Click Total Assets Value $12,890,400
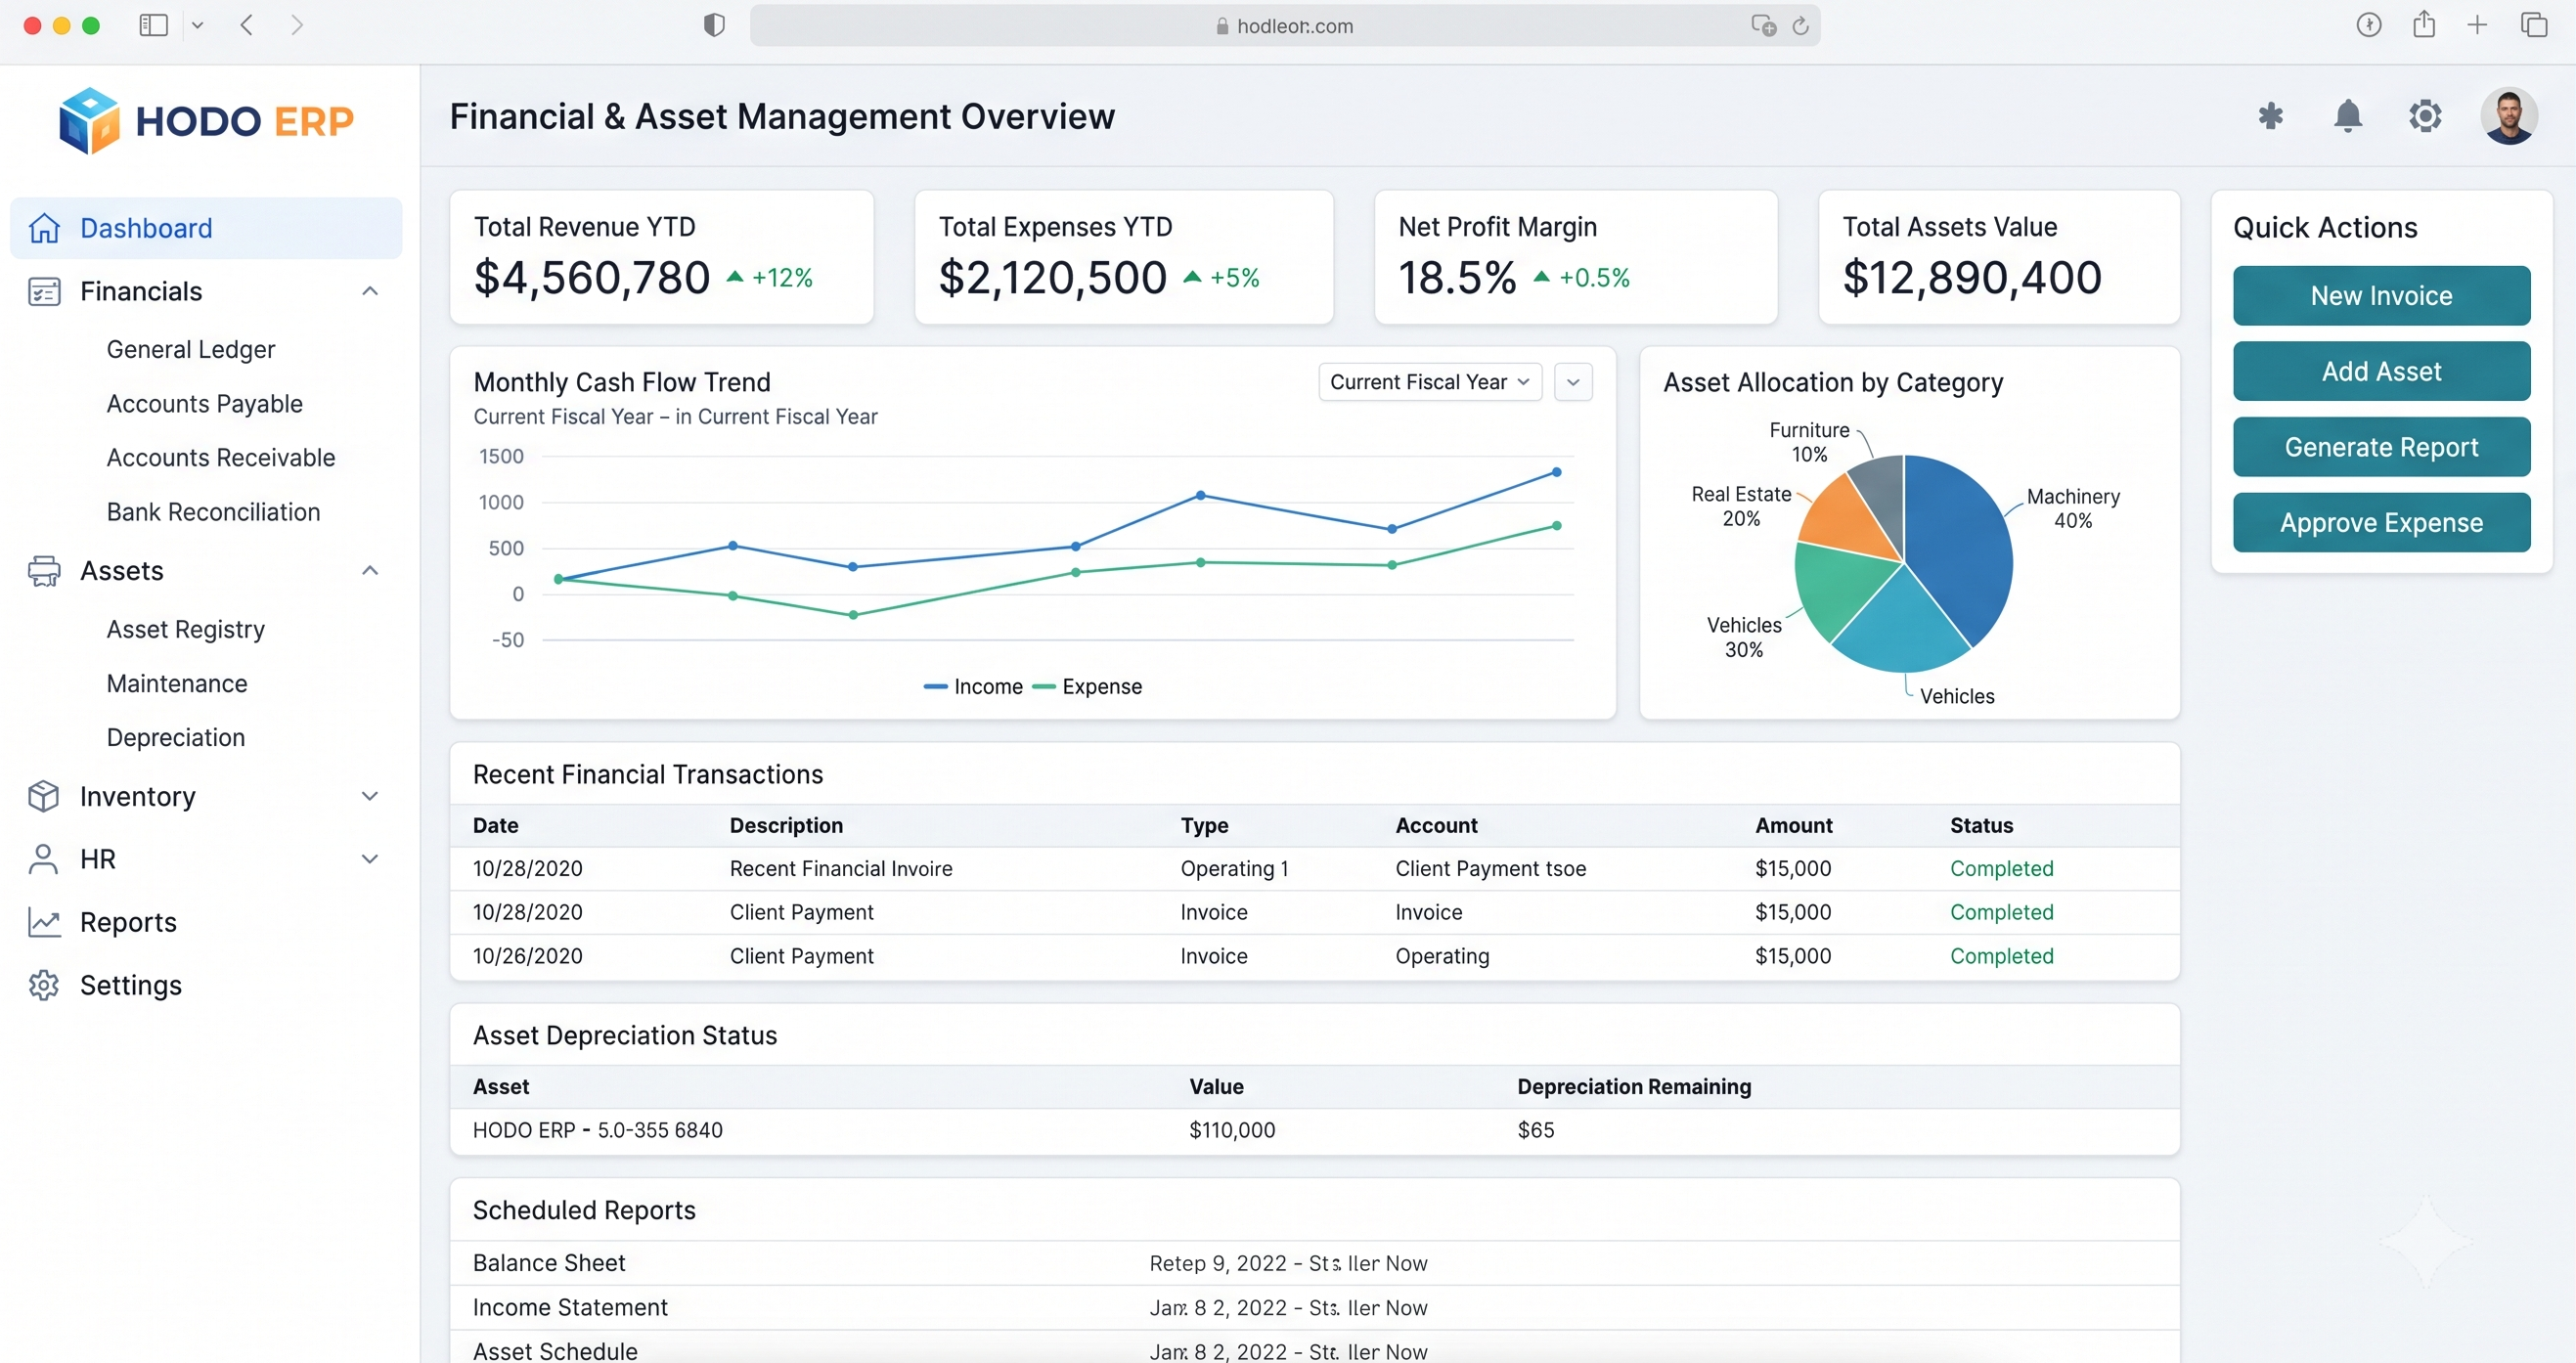Screen dimensions: 2576x1363 [1972, 277]
